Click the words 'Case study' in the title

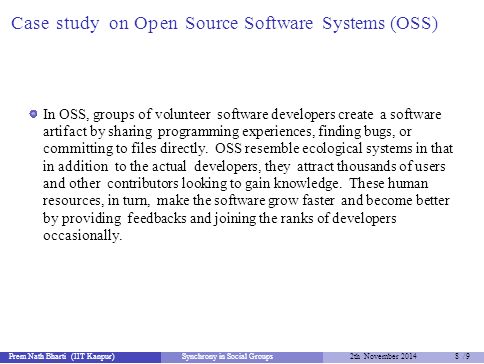(x=55, y=24)
